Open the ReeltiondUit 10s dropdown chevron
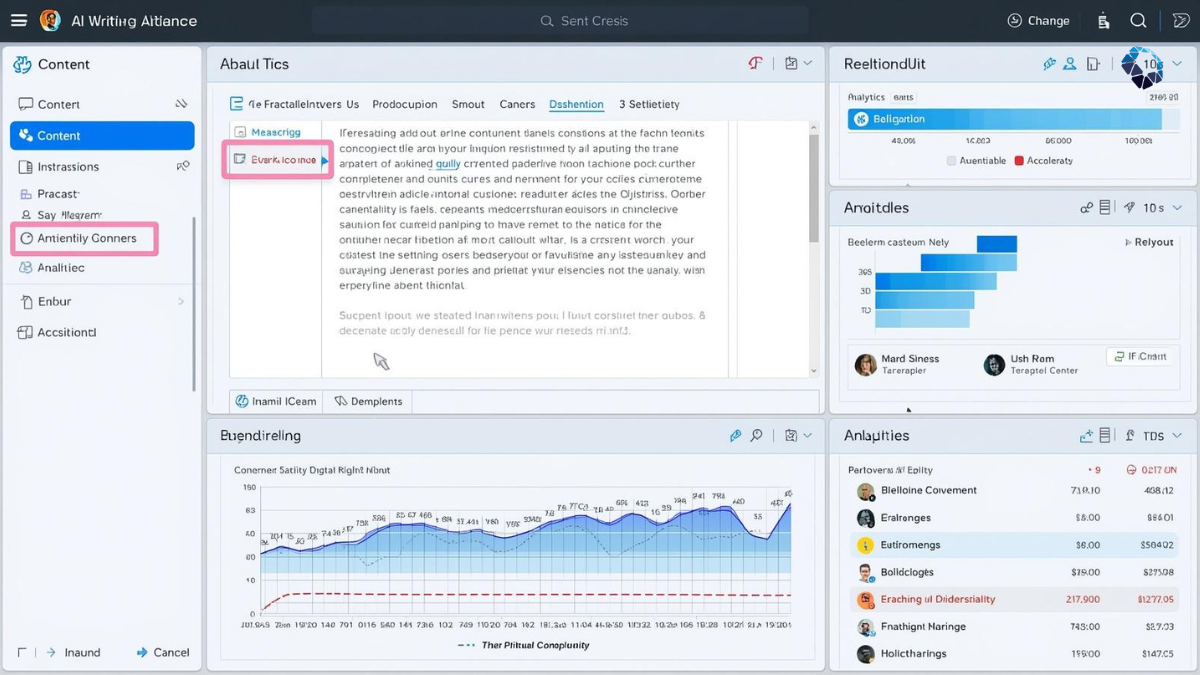The image size is (1200, 675). tap(1177, 64)
